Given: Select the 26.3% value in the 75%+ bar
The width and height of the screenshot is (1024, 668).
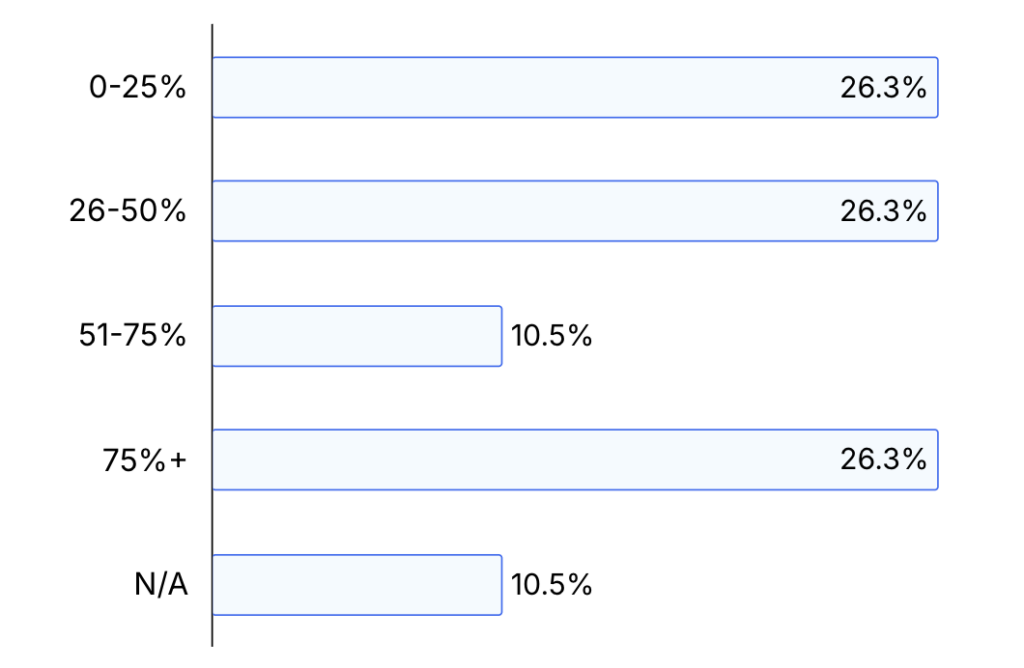Looking at the screenshot, I should tap(883, 460).
